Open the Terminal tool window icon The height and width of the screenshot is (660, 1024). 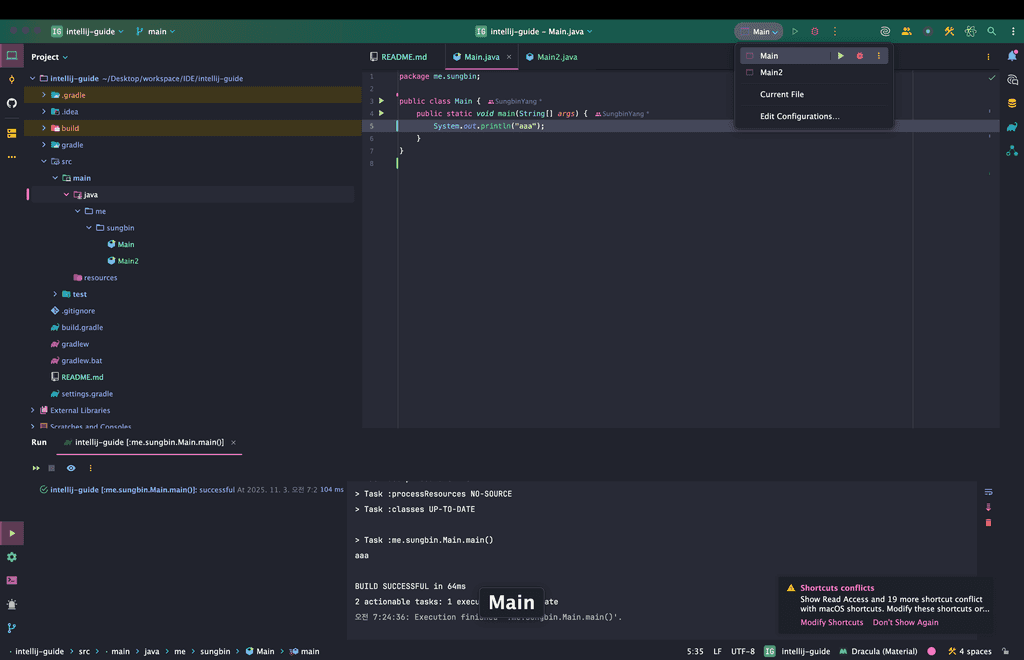[12, 580]
